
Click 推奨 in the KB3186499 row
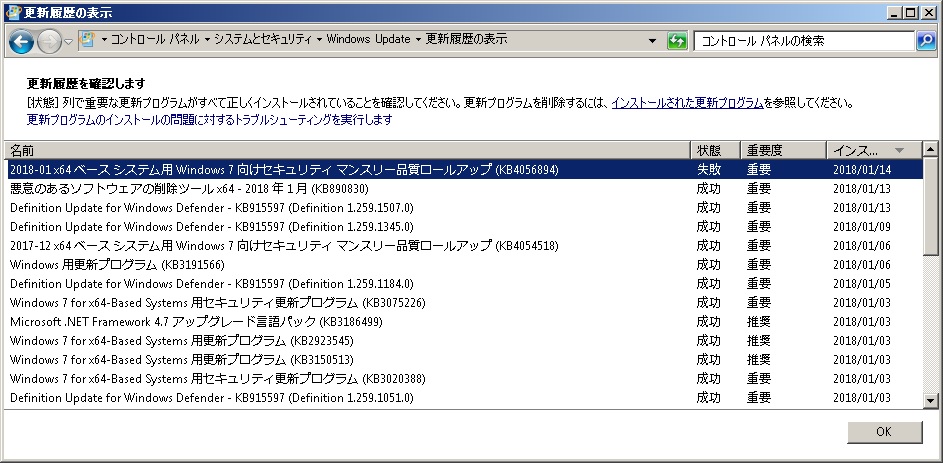click(759, 322)
